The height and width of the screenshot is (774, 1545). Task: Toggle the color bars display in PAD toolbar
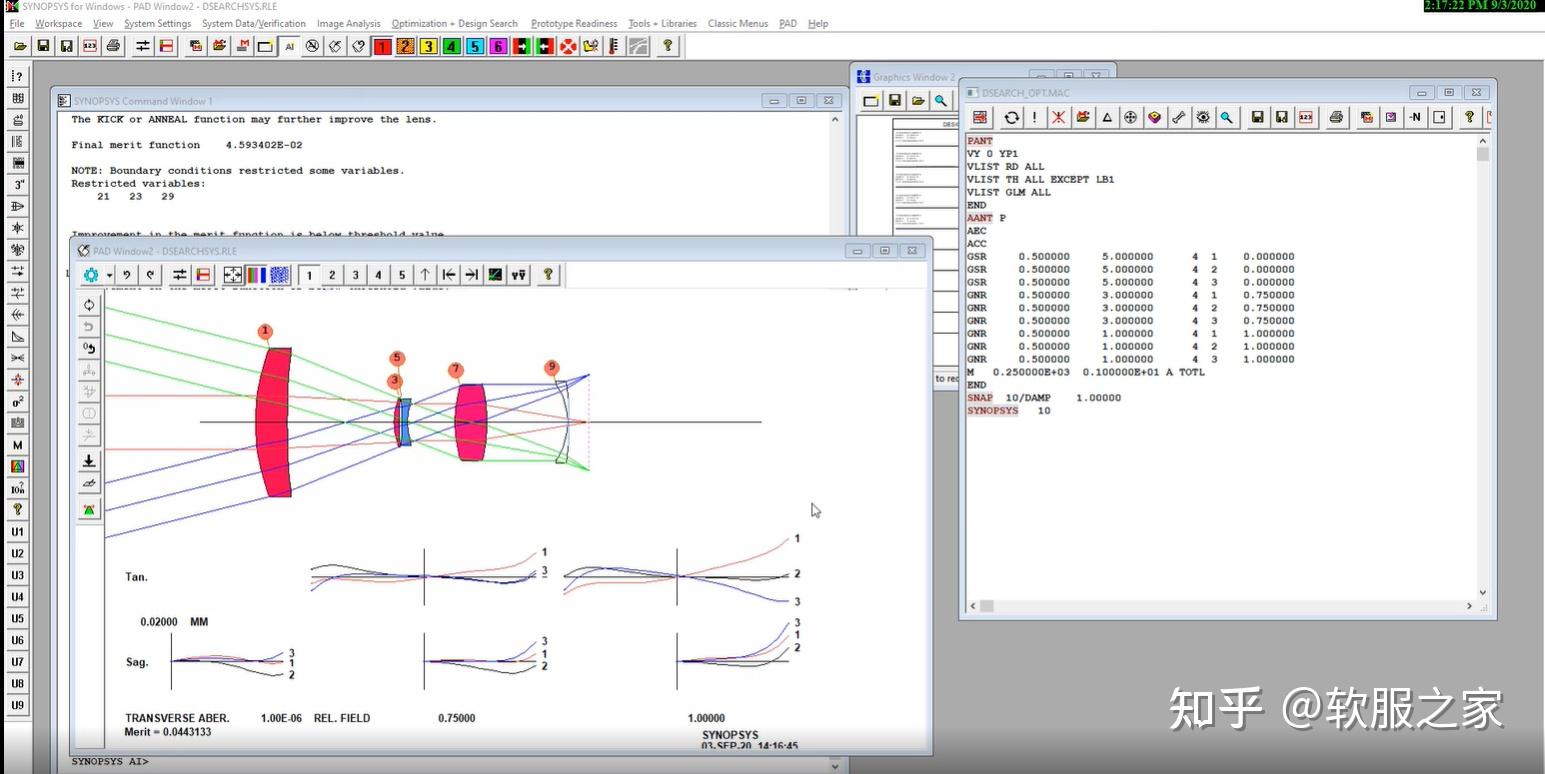256,275
